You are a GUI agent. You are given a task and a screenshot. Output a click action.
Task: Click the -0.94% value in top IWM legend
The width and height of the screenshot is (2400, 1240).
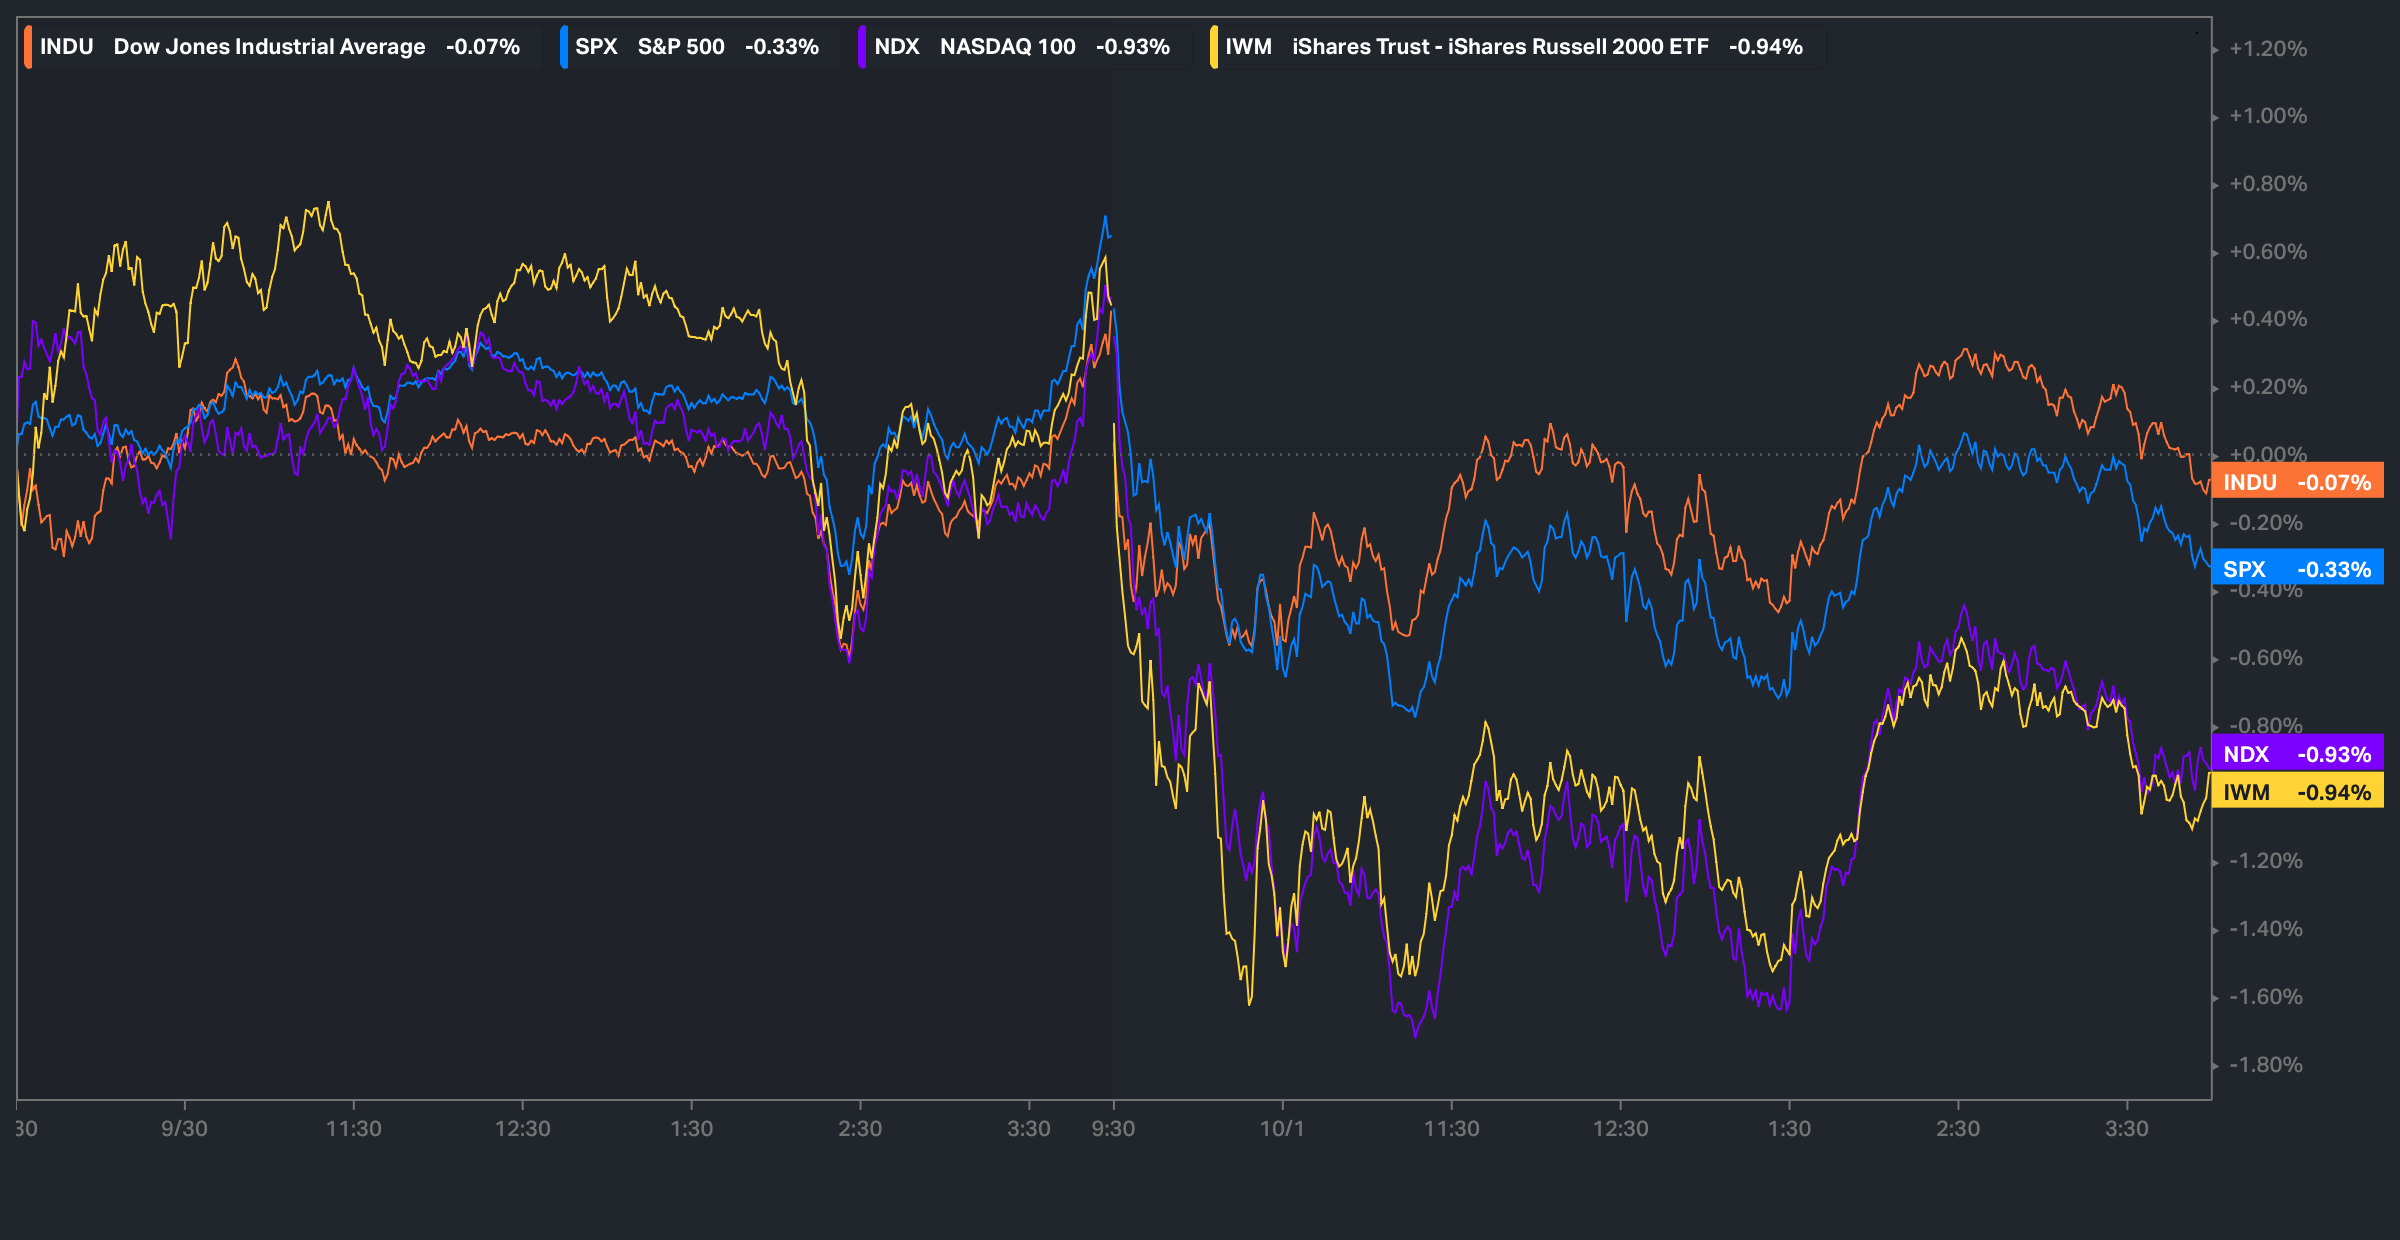(1765, 47)
